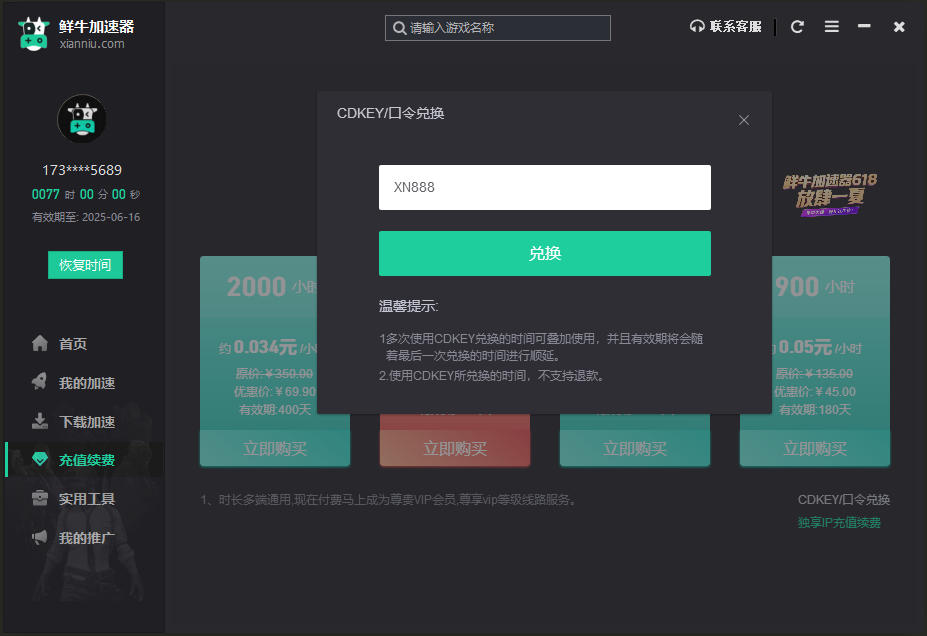Image resolution: width=927 pixels, height=636 pixels.
Task: Select 充值续费 in the sidebar
Action: (87, 460)
